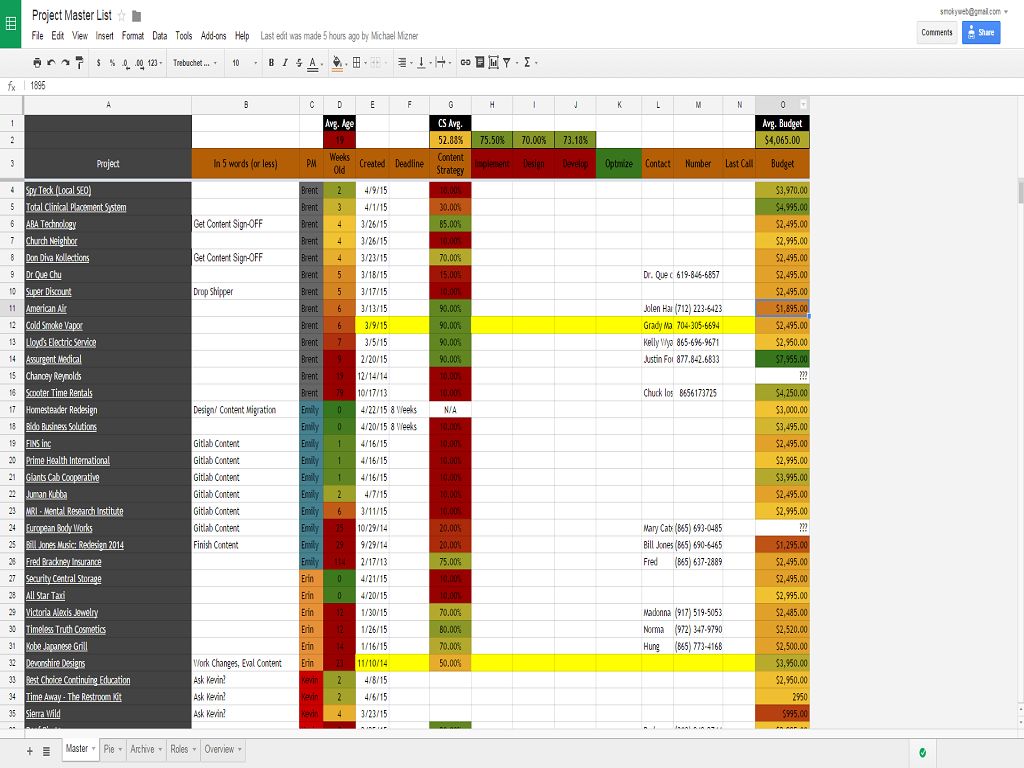
Task: Click the Undo arrow icon
Action: (x=51, y=63)
